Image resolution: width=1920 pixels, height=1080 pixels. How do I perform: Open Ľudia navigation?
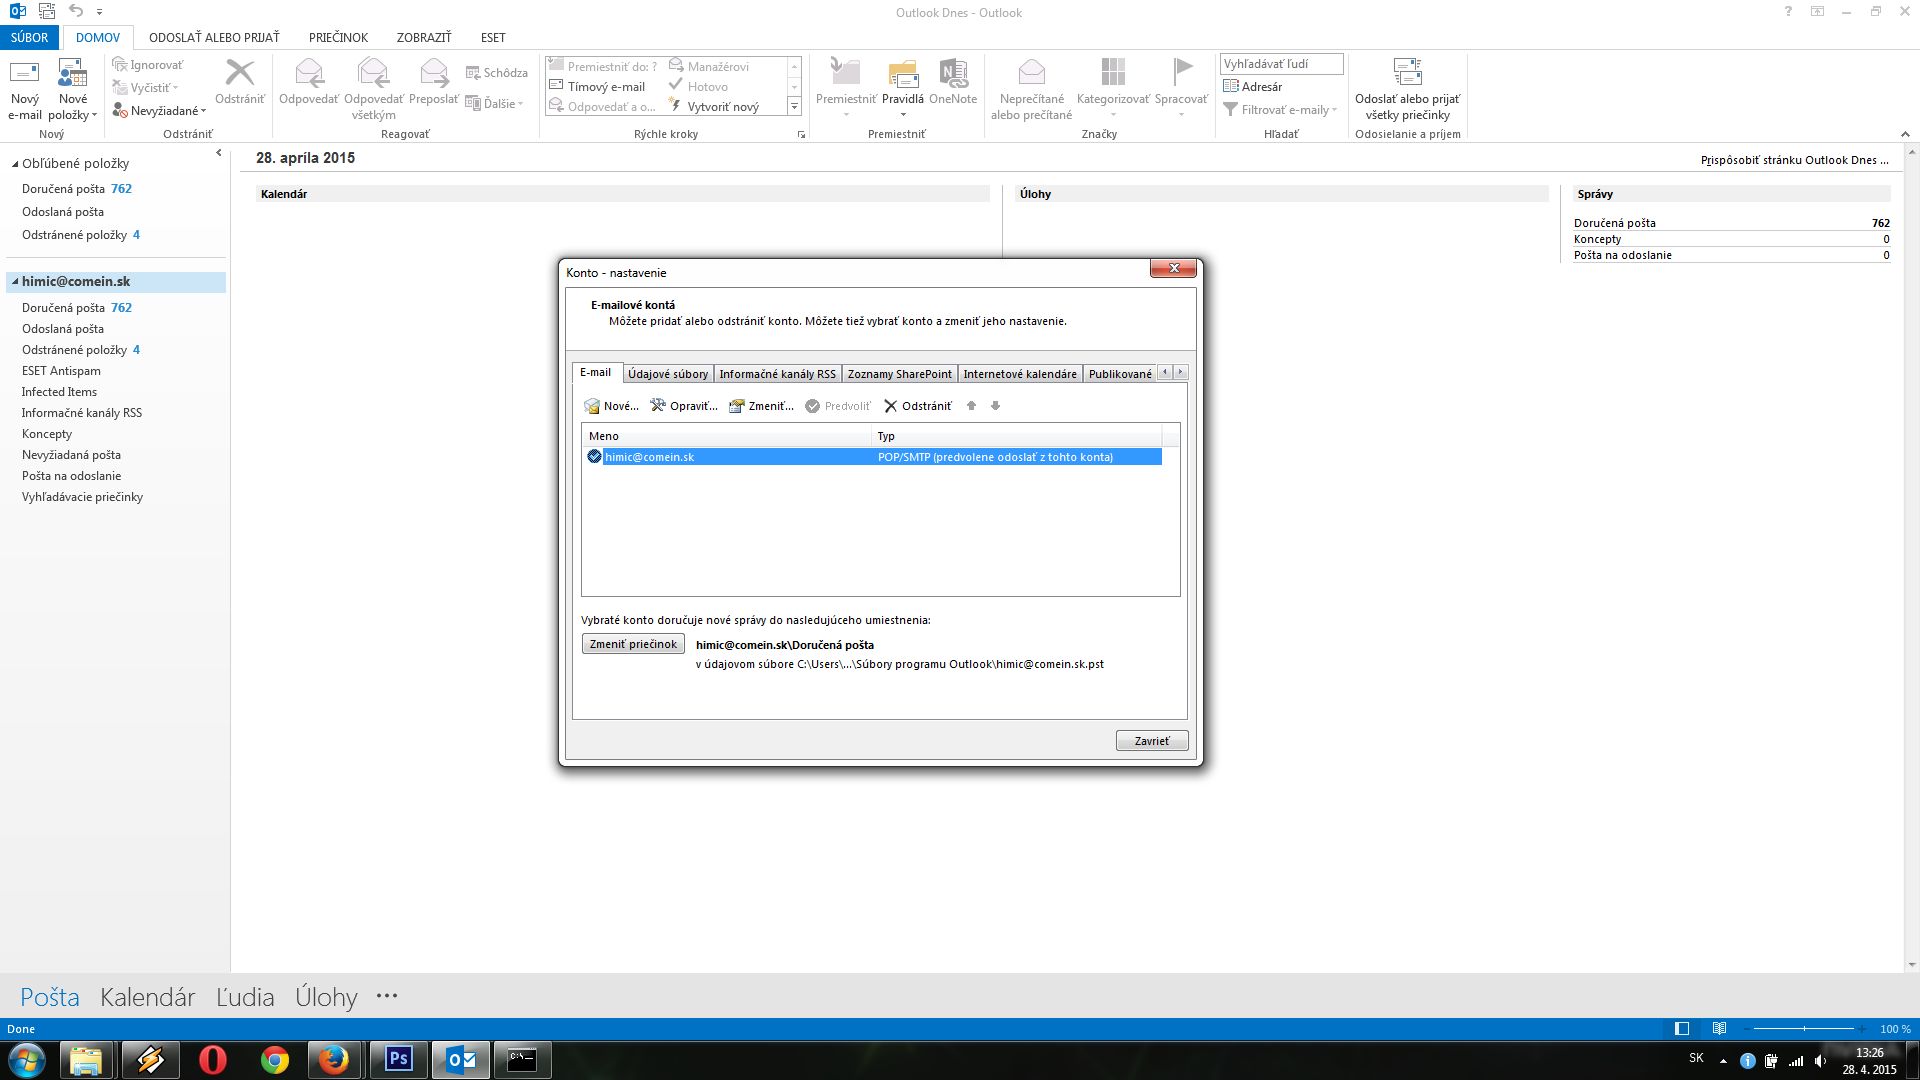tap(245, 997)
